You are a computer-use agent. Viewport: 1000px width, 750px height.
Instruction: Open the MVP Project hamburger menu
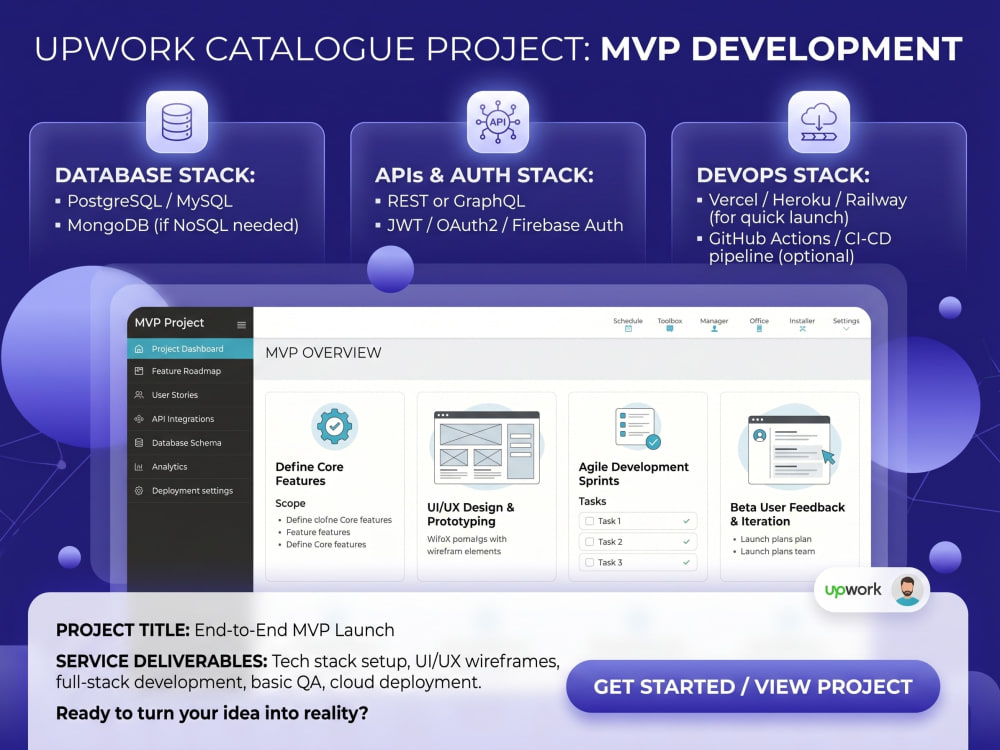tap(242, 325)
